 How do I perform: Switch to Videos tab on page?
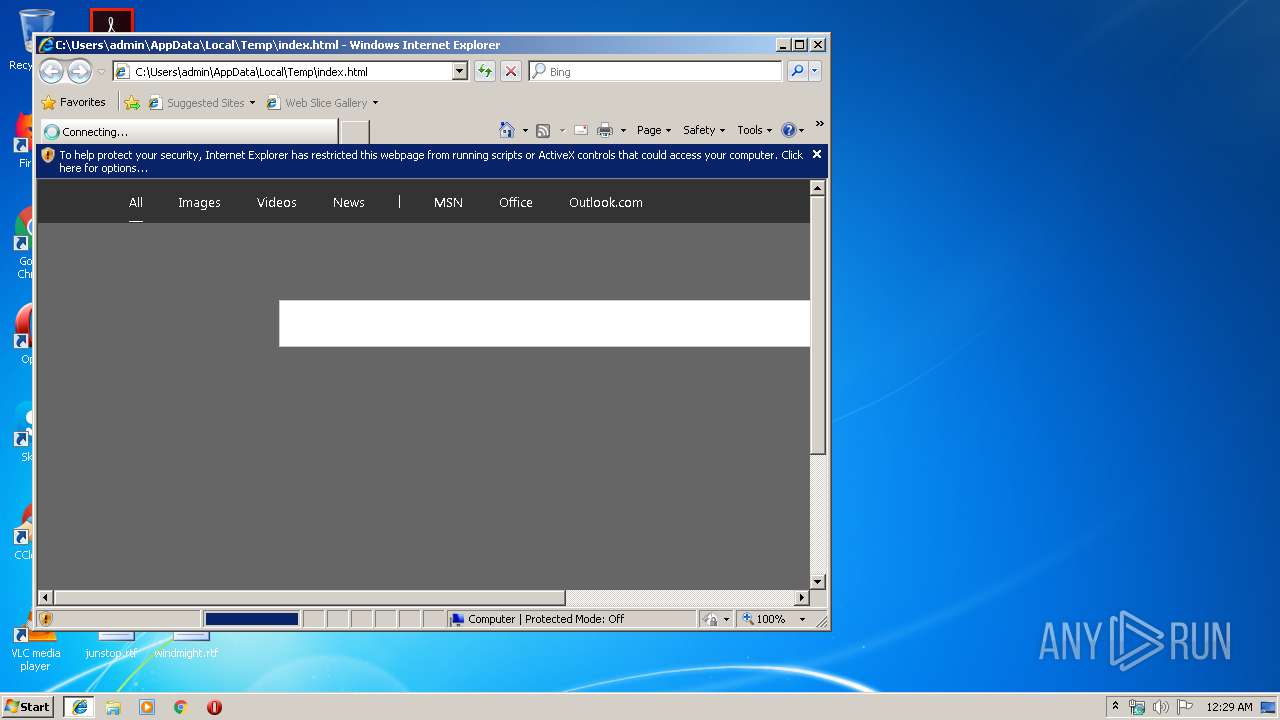(277, 202)
